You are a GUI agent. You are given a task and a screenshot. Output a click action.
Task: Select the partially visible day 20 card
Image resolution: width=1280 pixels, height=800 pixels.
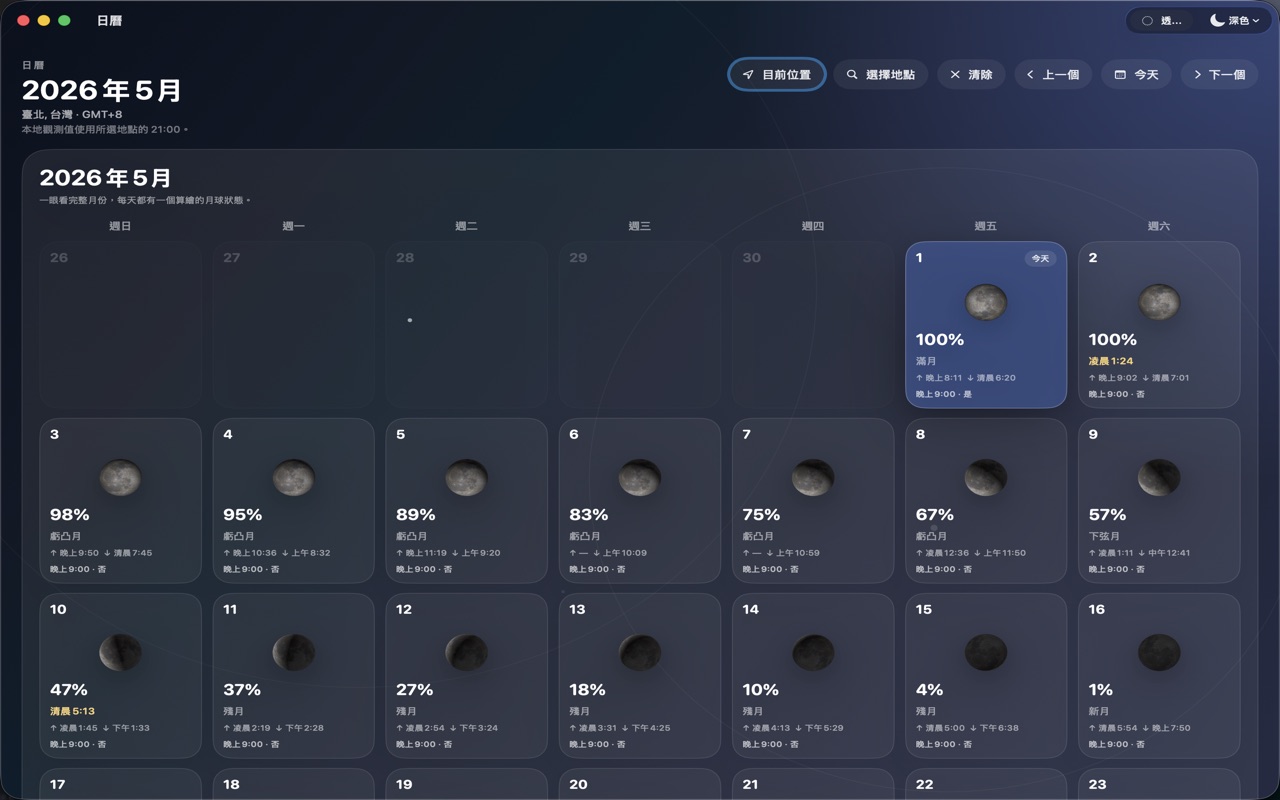[639, 785]
